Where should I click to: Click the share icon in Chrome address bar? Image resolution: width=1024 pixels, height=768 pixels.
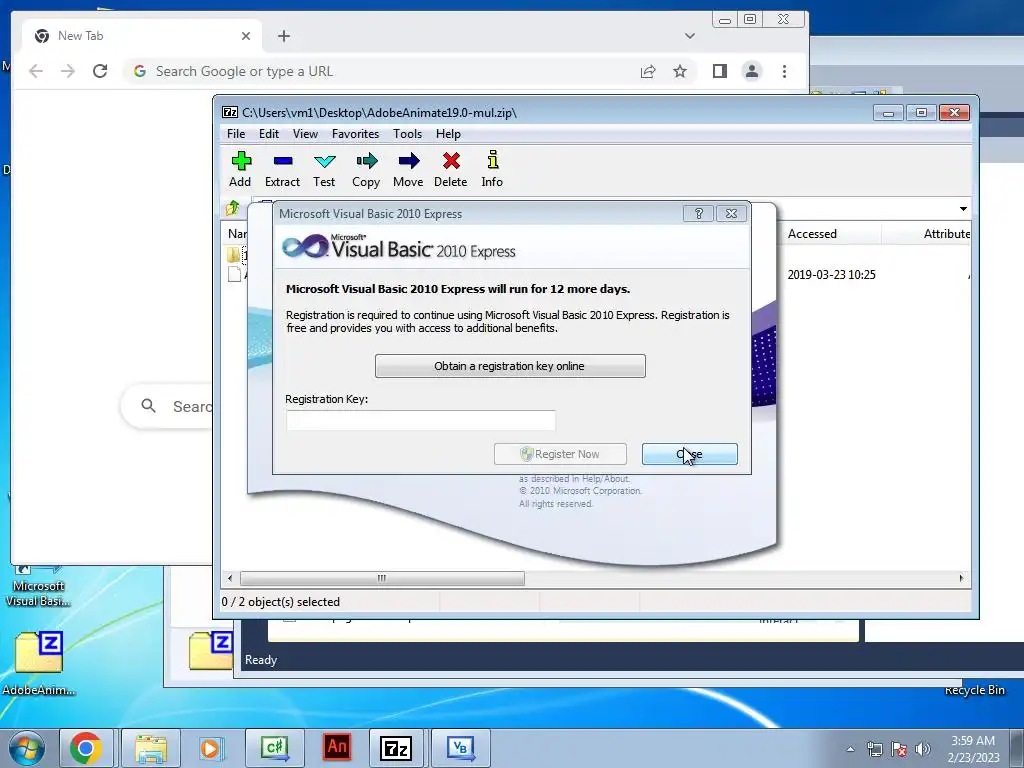(648, 71)
